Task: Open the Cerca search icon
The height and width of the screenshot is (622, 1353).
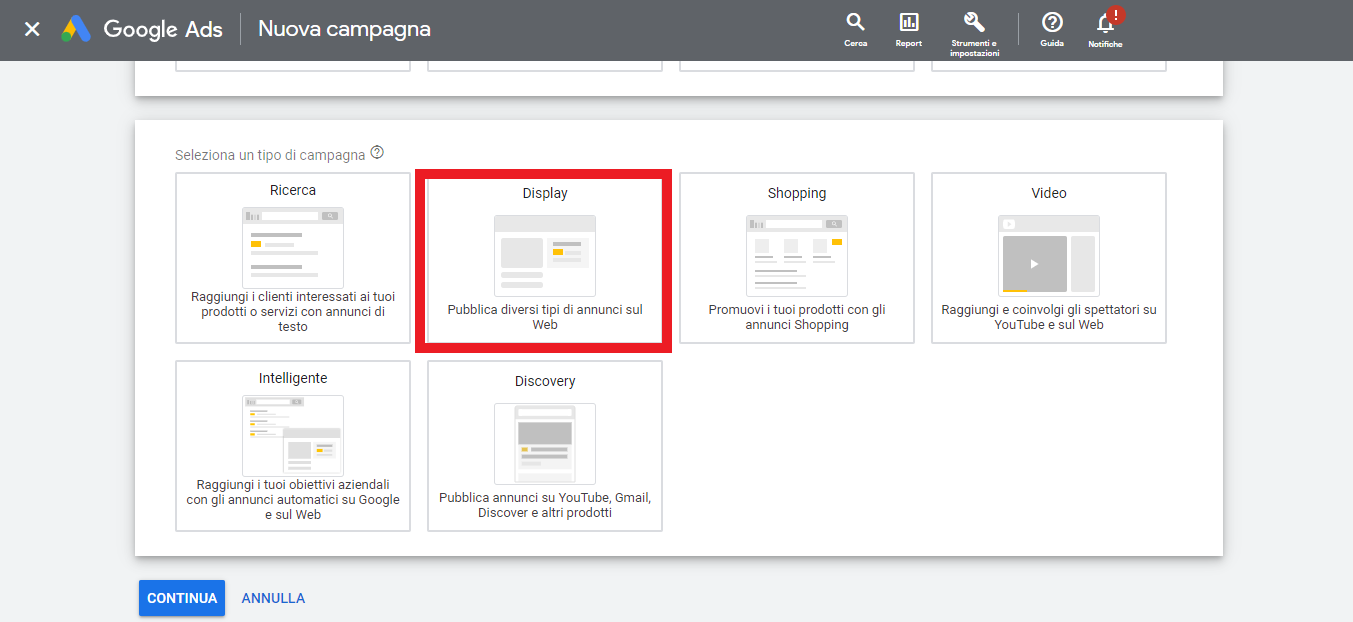Action: [855, 23]
